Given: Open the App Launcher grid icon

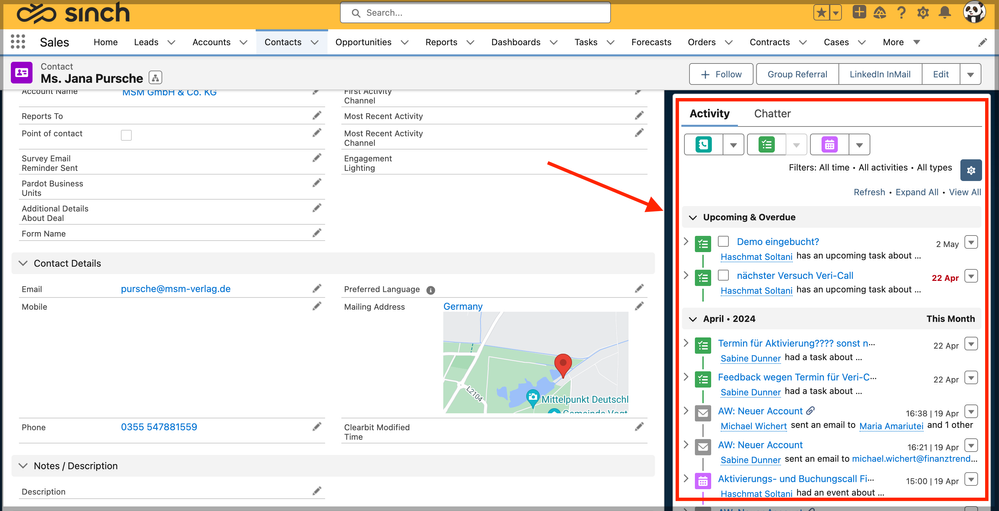Looking at the screenshot, I should click(x=18, y=42).
